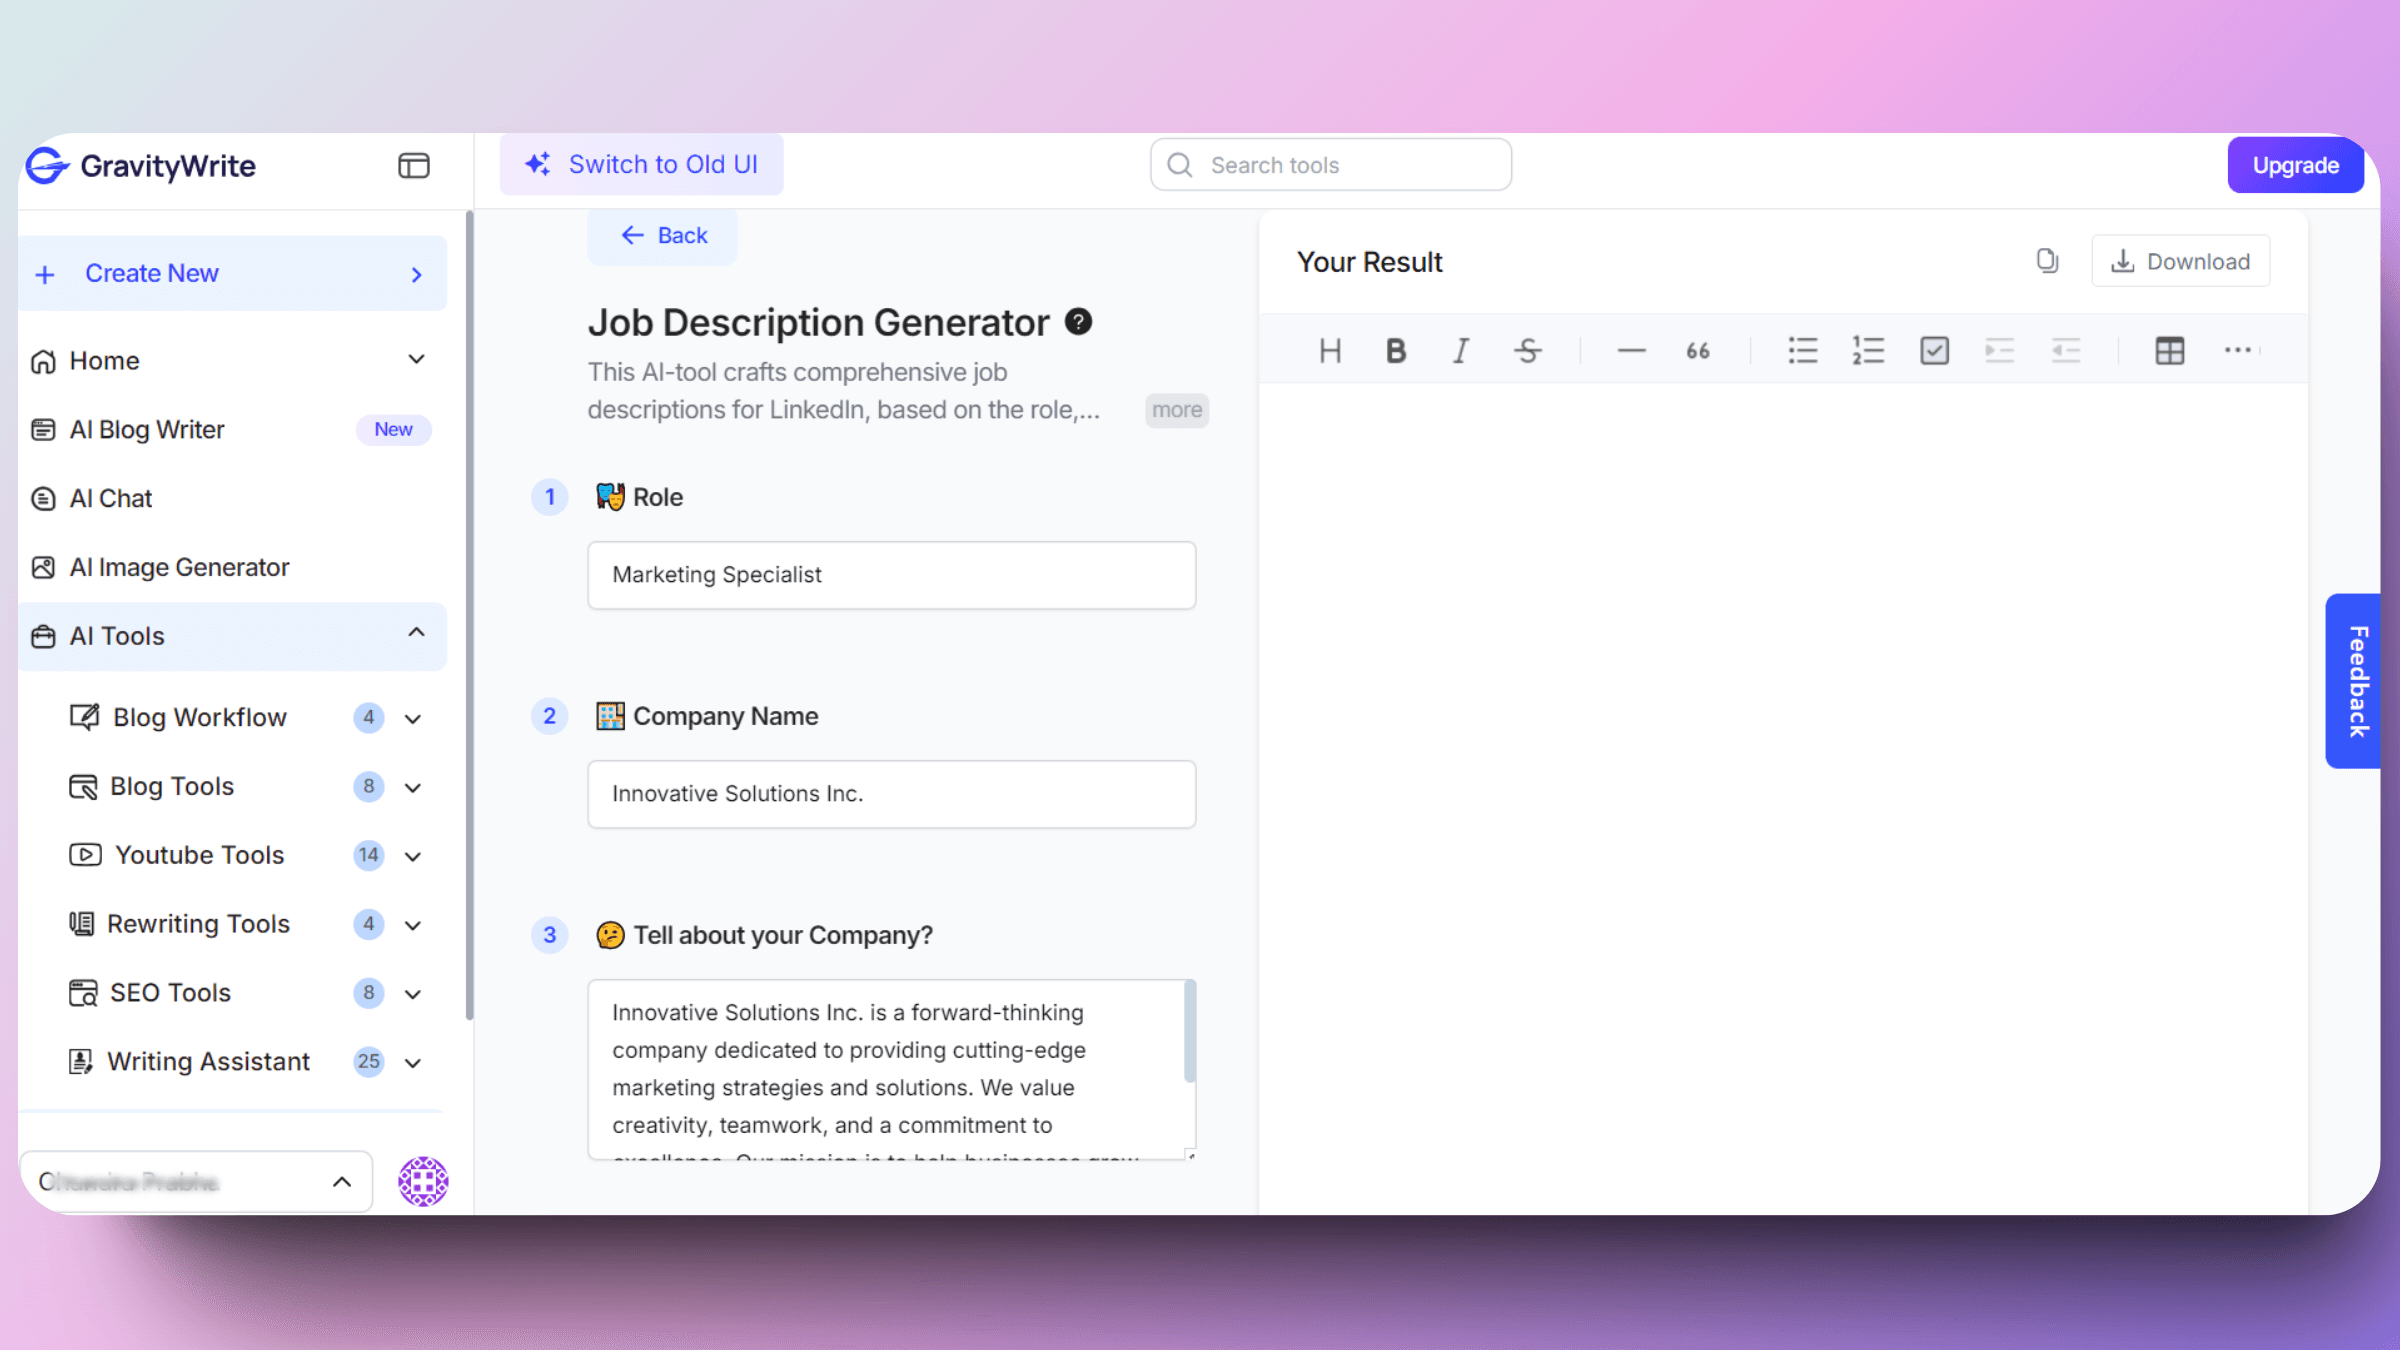The width and height of the screenshot is (2400, 1350).
Task: Insert a task checkbox list
Action: click(x=1934, y=351)
